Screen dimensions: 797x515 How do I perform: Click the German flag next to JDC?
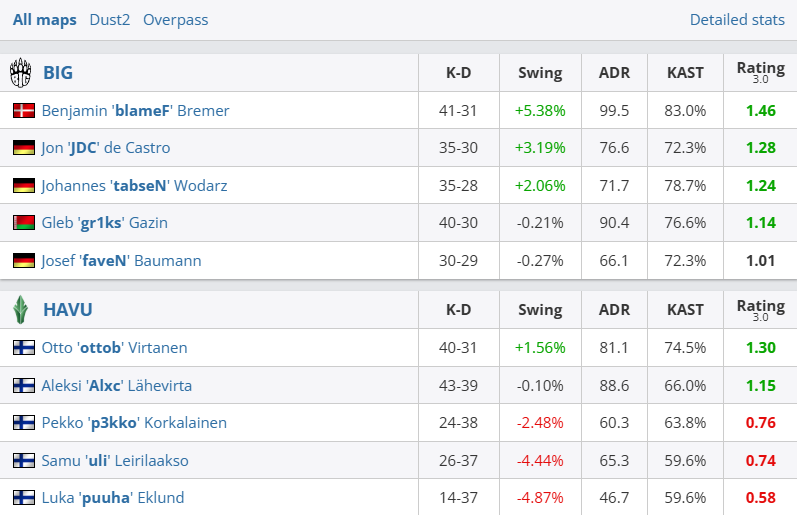24,148
